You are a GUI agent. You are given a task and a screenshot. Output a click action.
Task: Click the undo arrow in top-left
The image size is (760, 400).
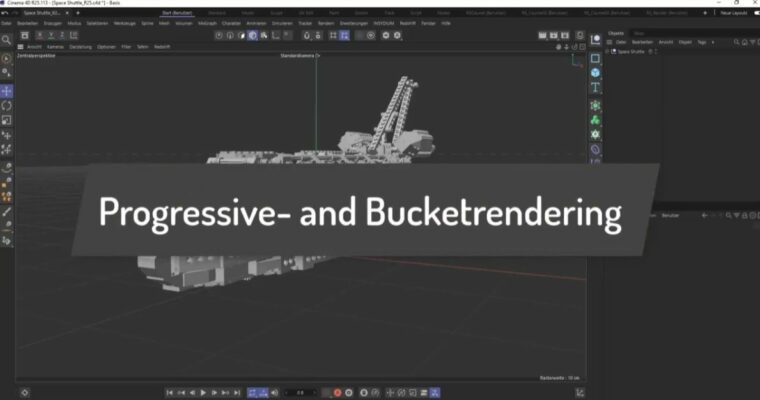tap(4, 13)
